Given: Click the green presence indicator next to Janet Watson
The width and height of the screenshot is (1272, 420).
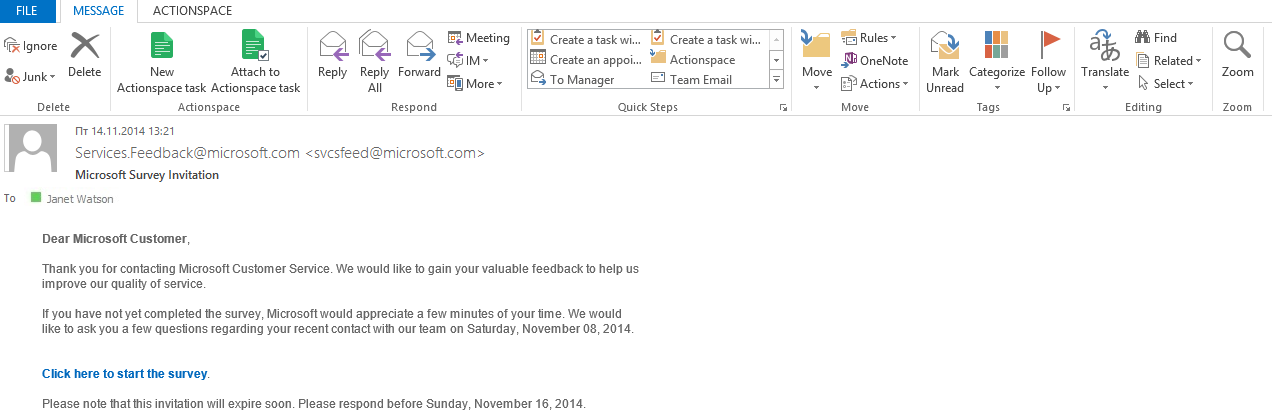Looking at the screenshot, I should (36, 198).
